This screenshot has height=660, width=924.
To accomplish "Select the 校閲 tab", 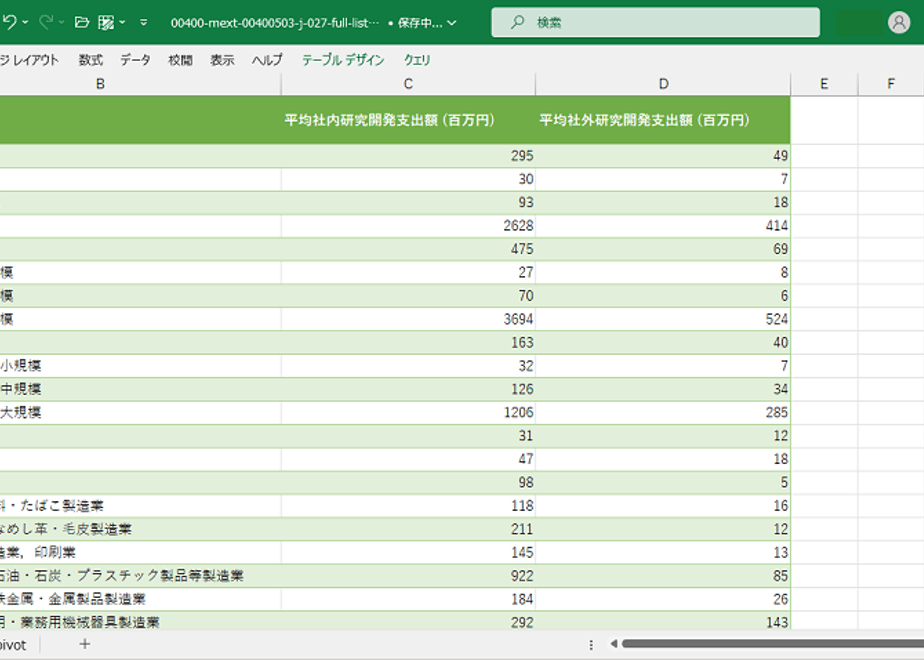I will pos(180,60).
